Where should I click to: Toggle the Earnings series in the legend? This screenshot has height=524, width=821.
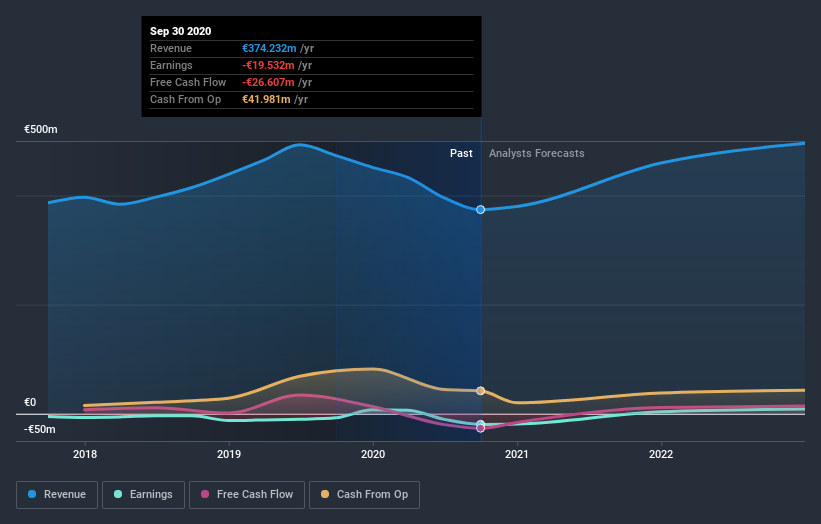[x=143, y=495]
